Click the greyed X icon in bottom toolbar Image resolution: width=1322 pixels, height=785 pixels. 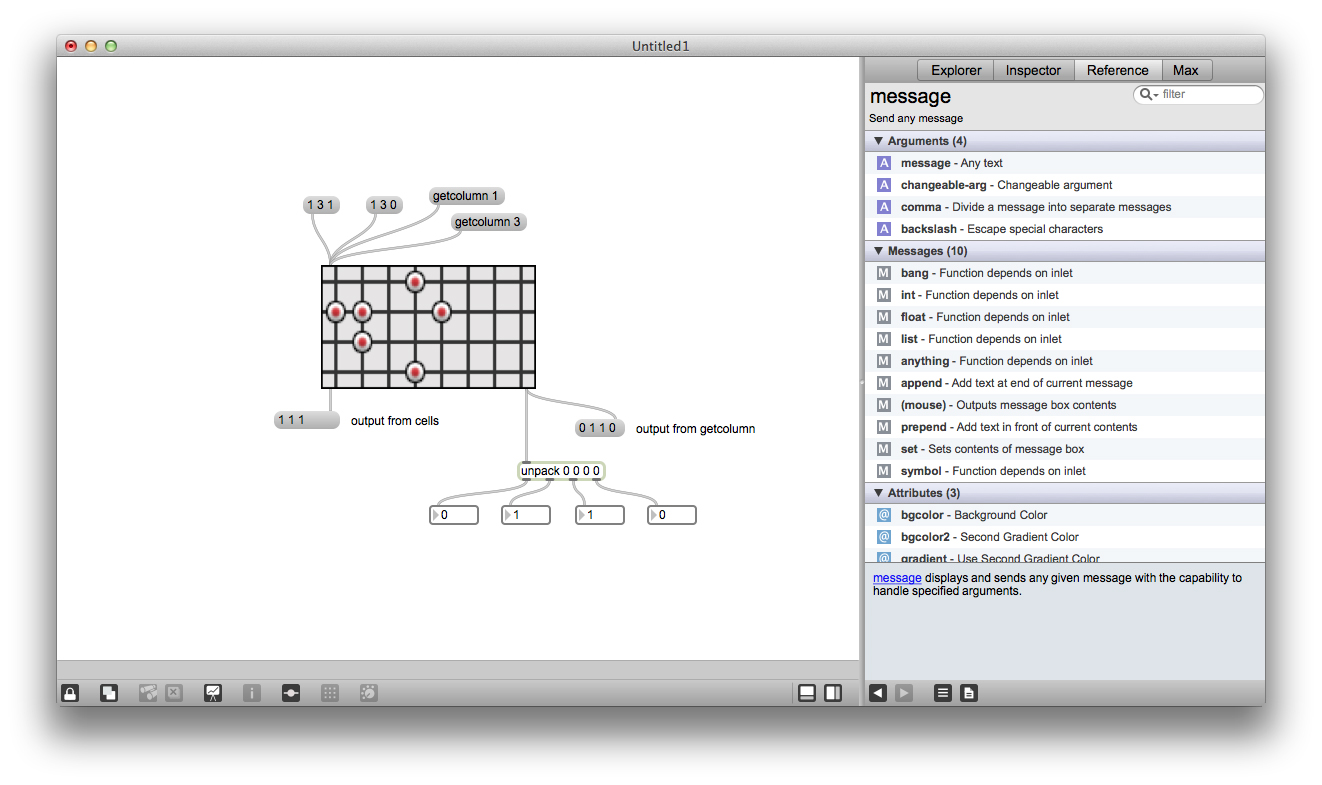(x=174, y=692)
